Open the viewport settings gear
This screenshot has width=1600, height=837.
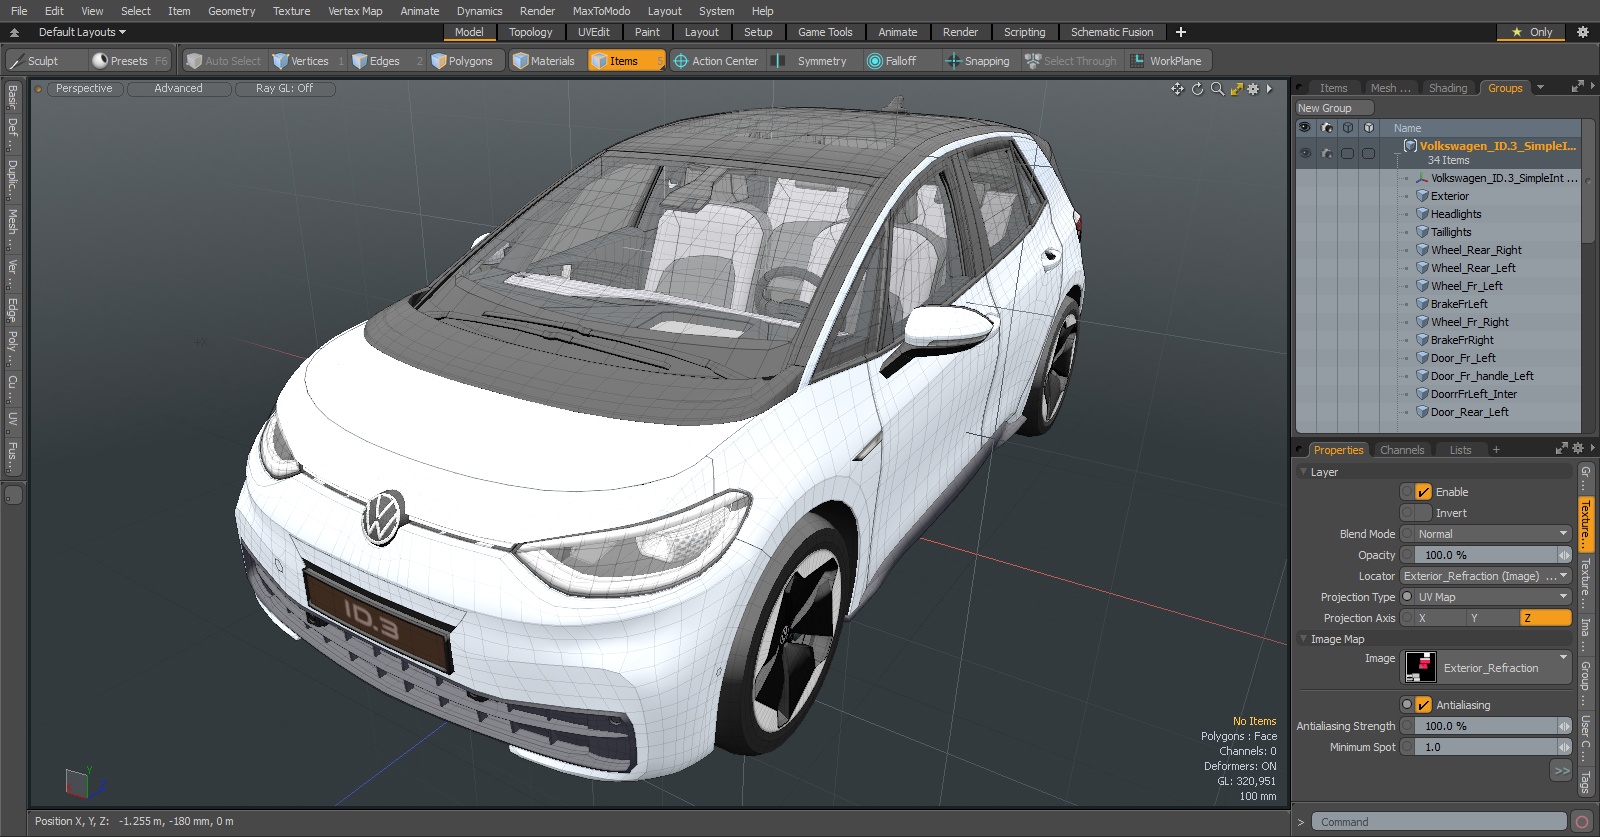(1253, 89)
